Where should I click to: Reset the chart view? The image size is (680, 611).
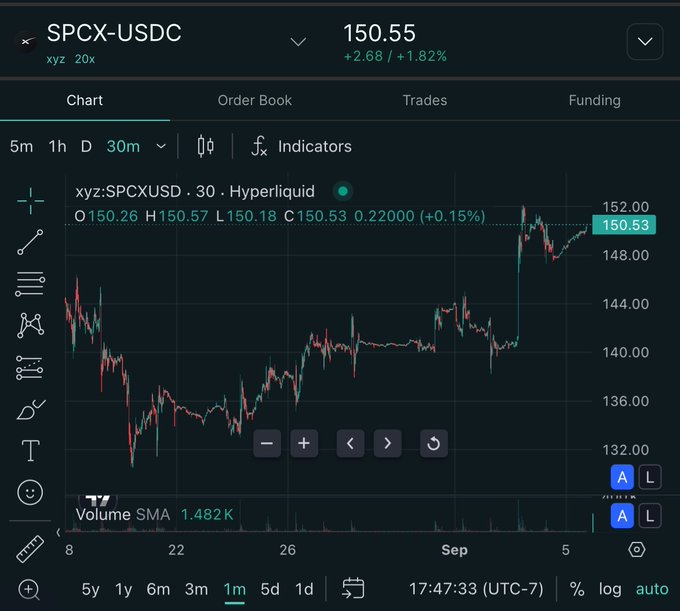434,444
